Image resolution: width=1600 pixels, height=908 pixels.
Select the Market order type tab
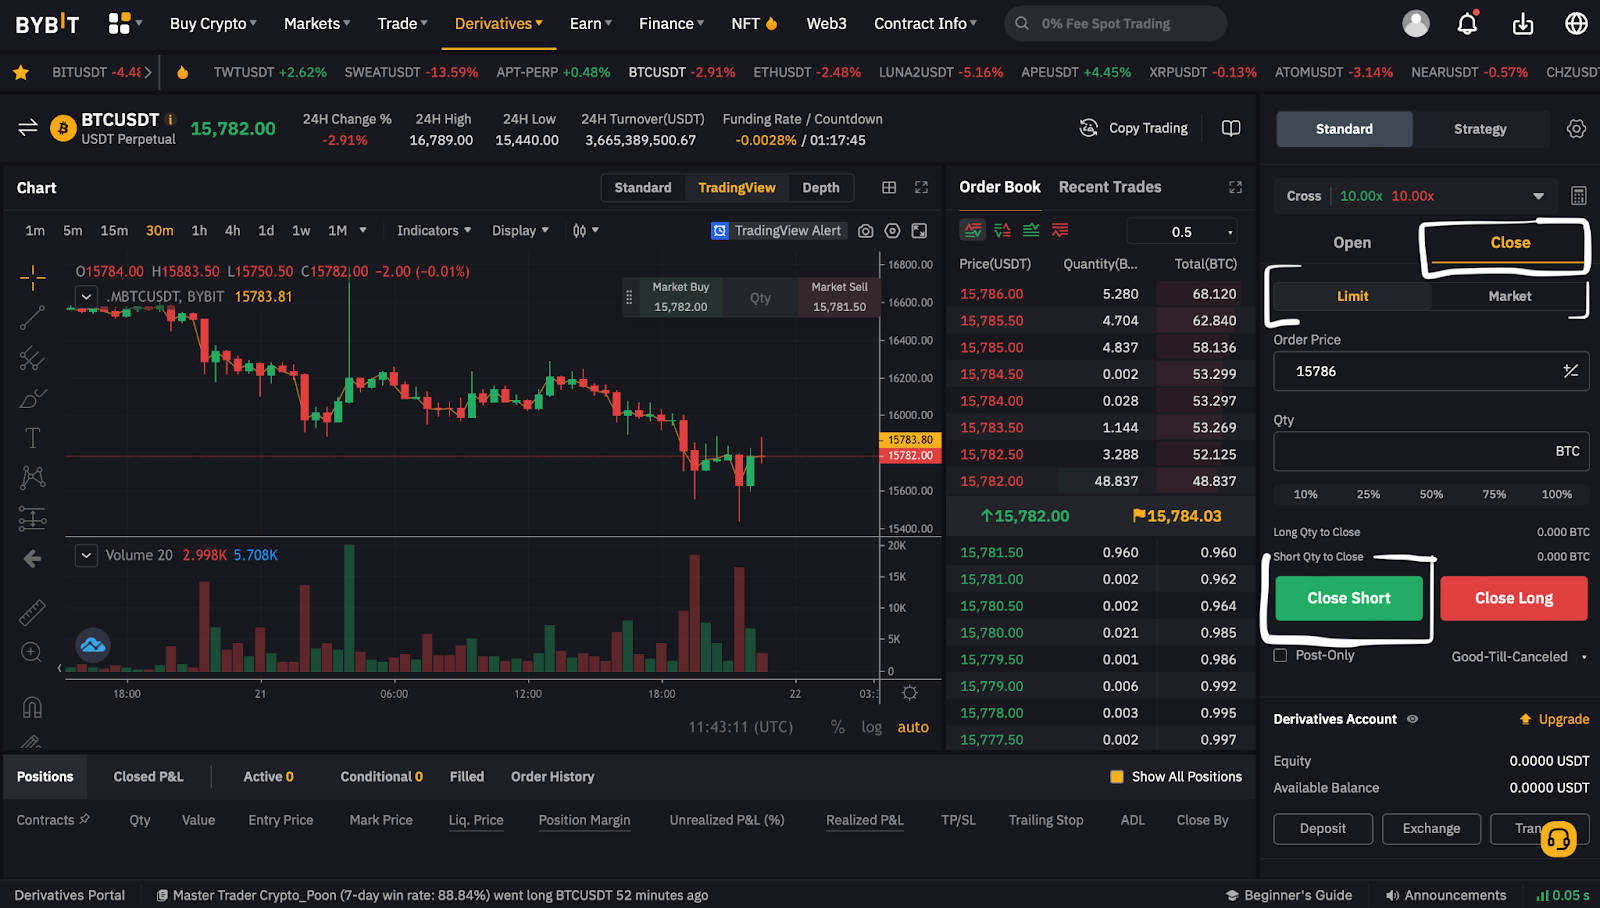1509,296
